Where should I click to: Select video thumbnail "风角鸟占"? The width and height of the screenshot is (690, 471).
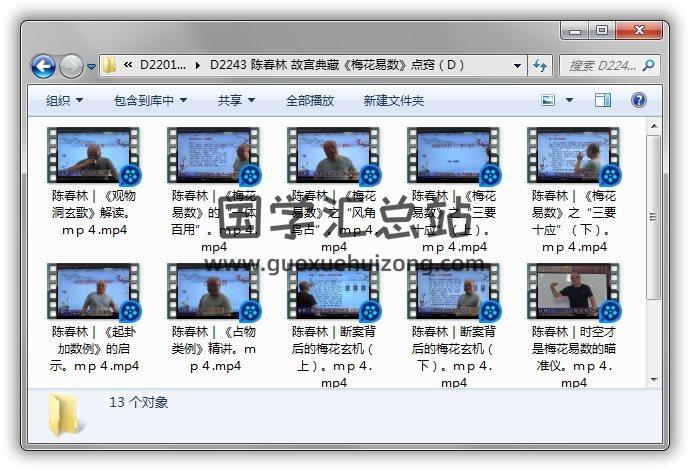click(334, 155)
